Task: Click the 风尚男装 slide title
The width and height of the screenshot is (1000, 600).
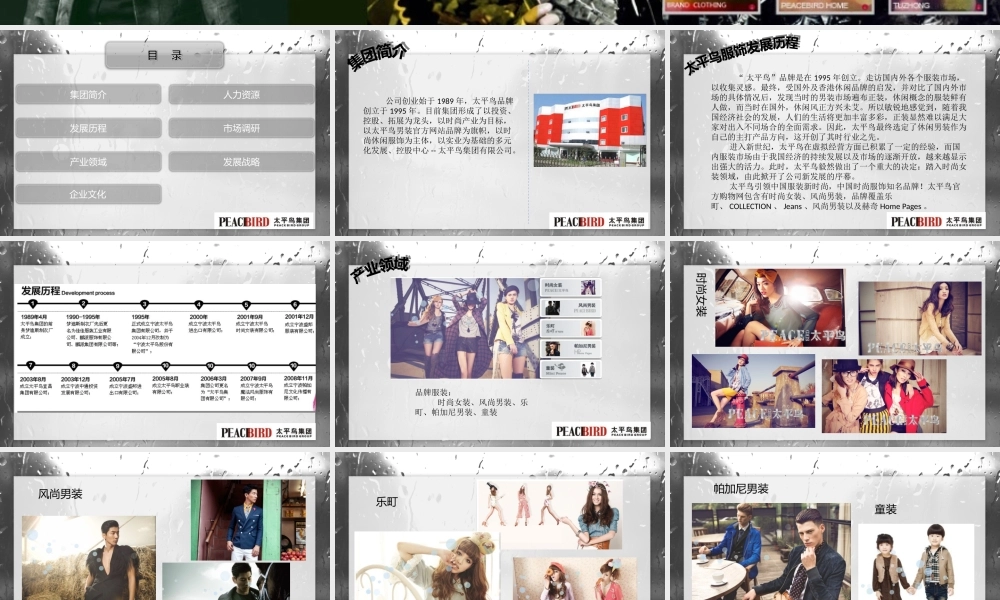Action: [60, 494]
